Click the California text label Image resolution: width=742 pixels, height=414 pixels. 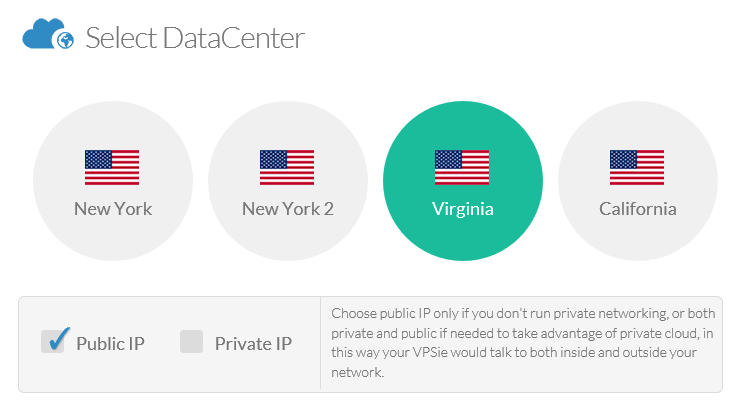[x=638, y=209]
